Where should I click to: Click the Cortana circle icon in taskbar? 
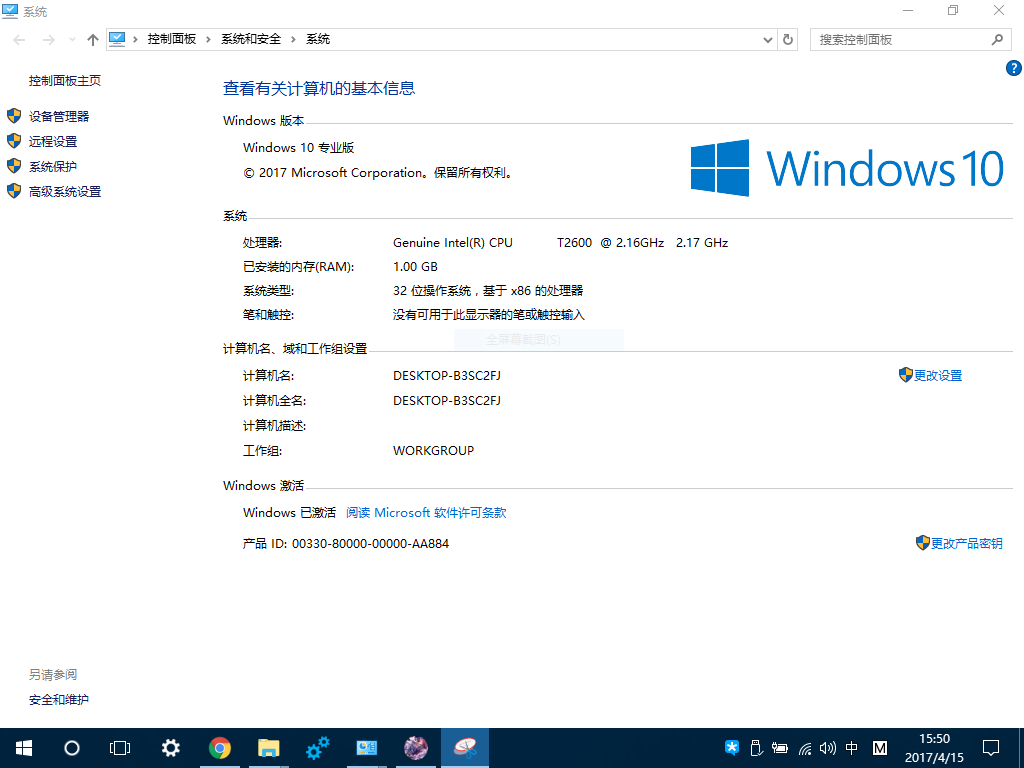coord(71,748)
